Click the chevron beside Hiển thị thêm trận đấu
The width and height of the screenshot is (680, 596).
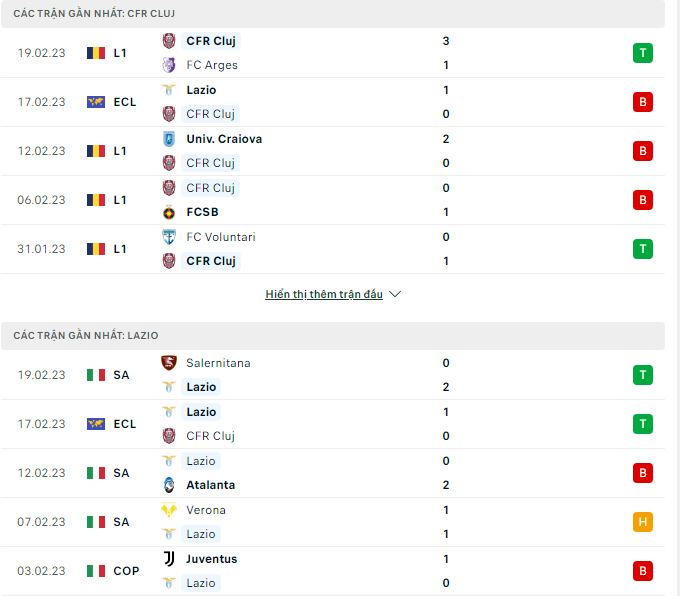pyautogui.click(x=395, y=294)
